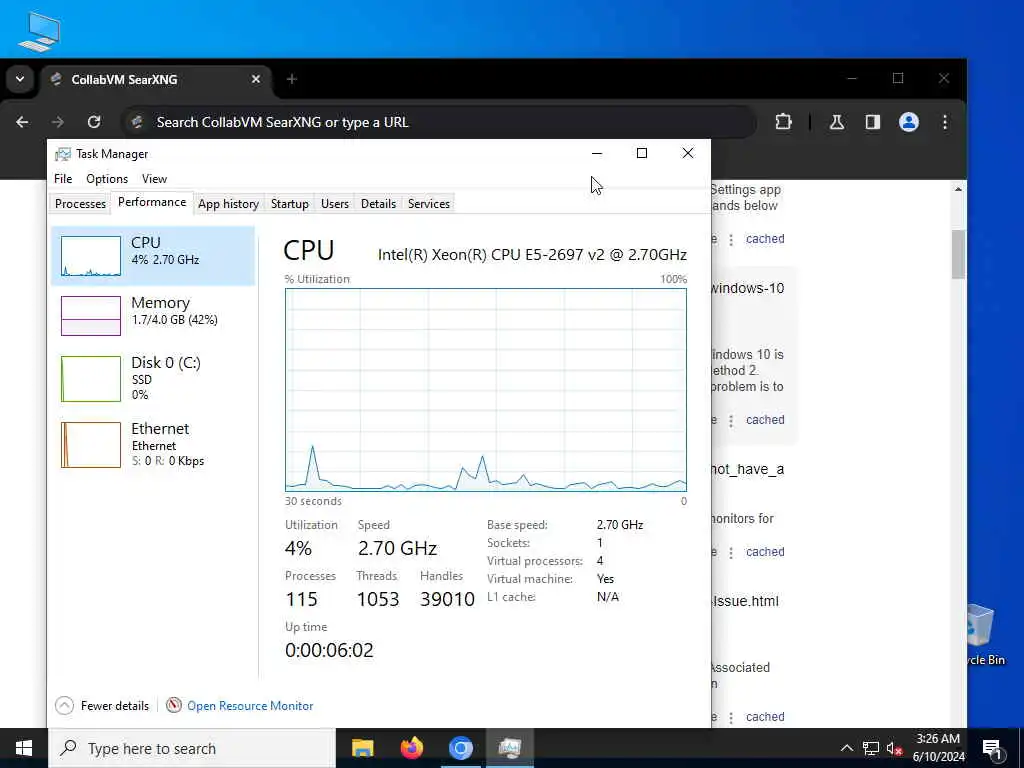The image size is (1024, 768).
Task: Open Chrome profile avatar
Action: tap(908, 122)
